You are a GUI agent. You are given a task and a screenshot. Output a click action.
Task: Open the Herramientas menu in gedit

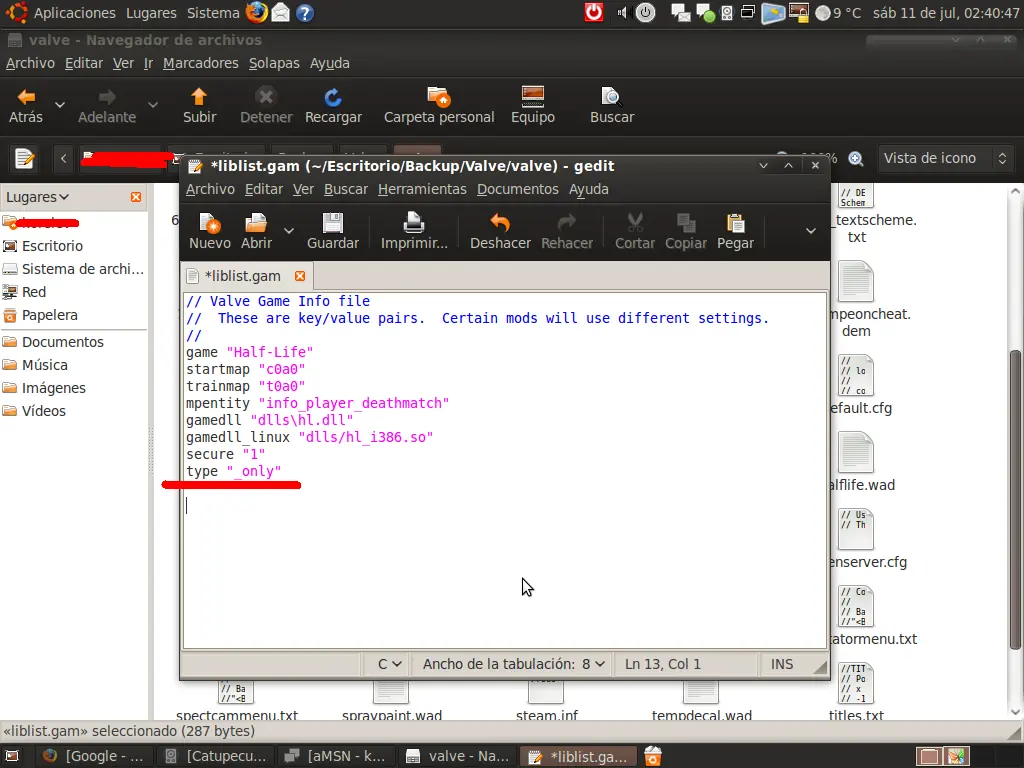(422, 189)
